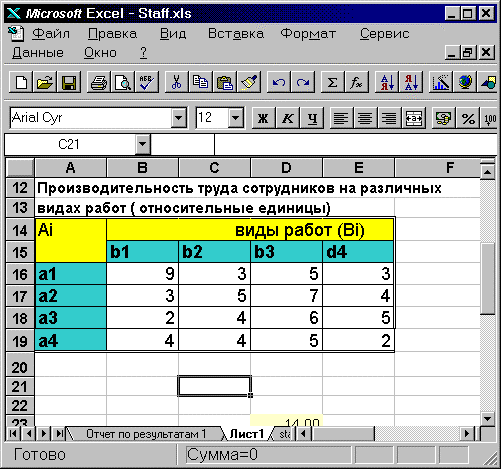Viewport: 501px width, 469px height.
Task: Open the ? help menu
Action: 143,53
